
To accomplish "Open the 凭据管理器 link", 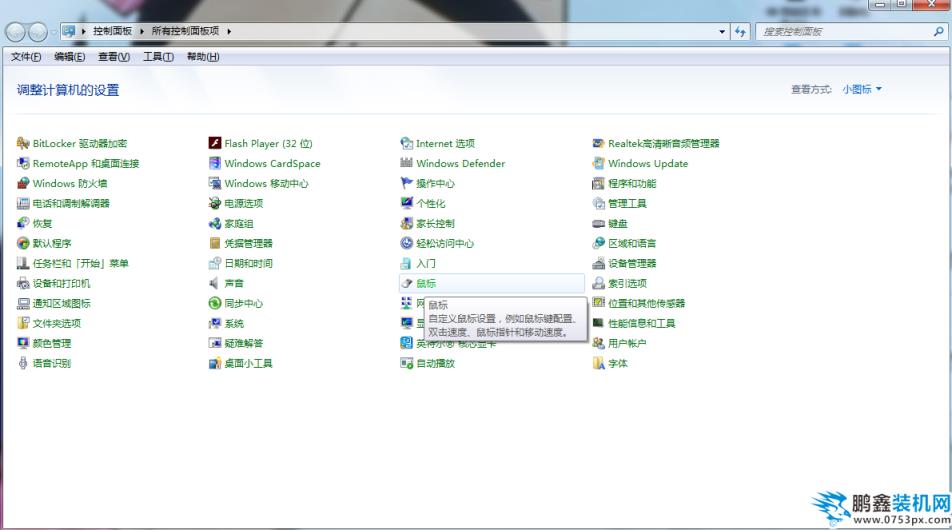I will click(x=248, y=243).
